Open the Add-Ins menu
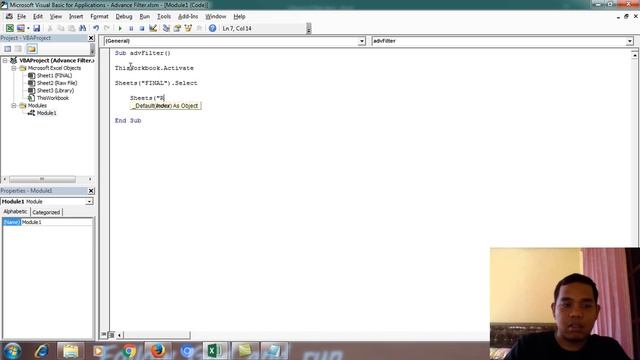The height and width of the screenshot is (360, 640). point(188,17)
